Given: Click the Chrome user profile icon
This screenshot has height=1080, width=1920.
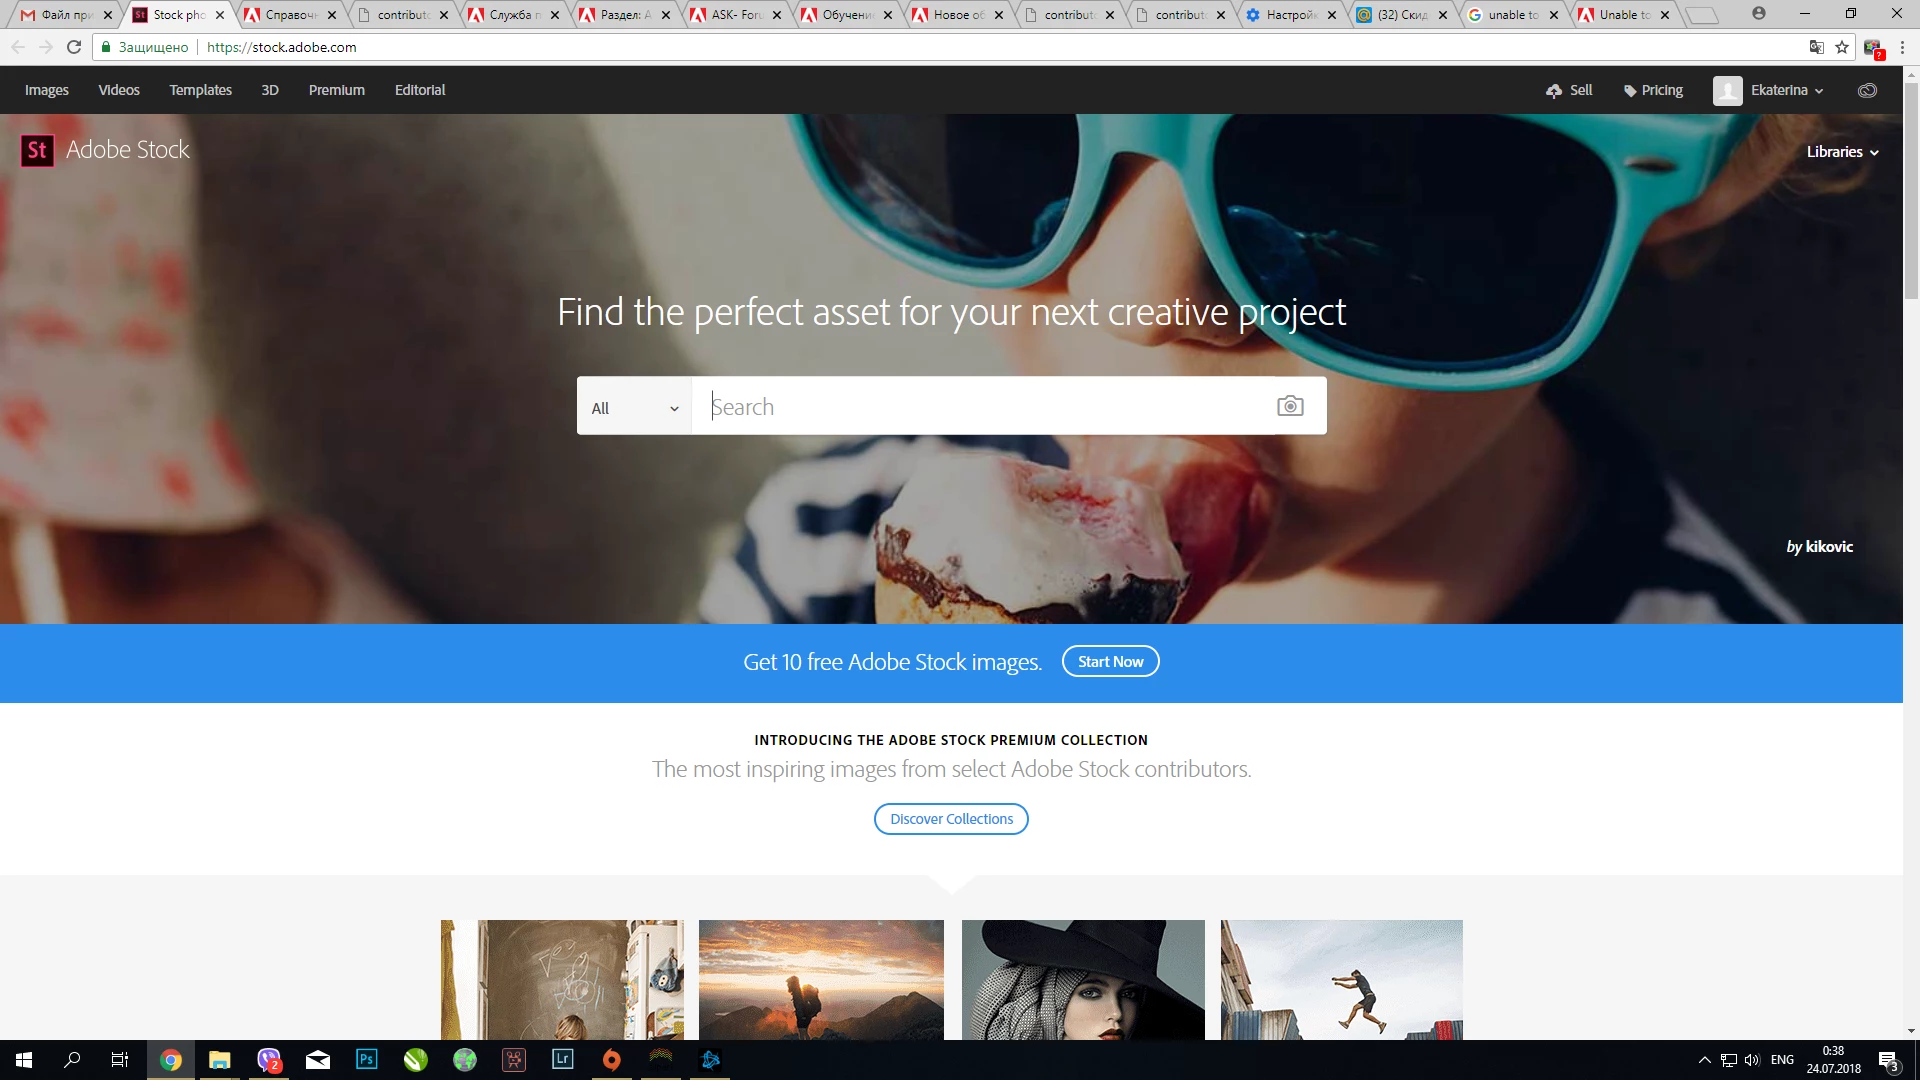Looking at the screenshot, I should (x=1758, y=14).
